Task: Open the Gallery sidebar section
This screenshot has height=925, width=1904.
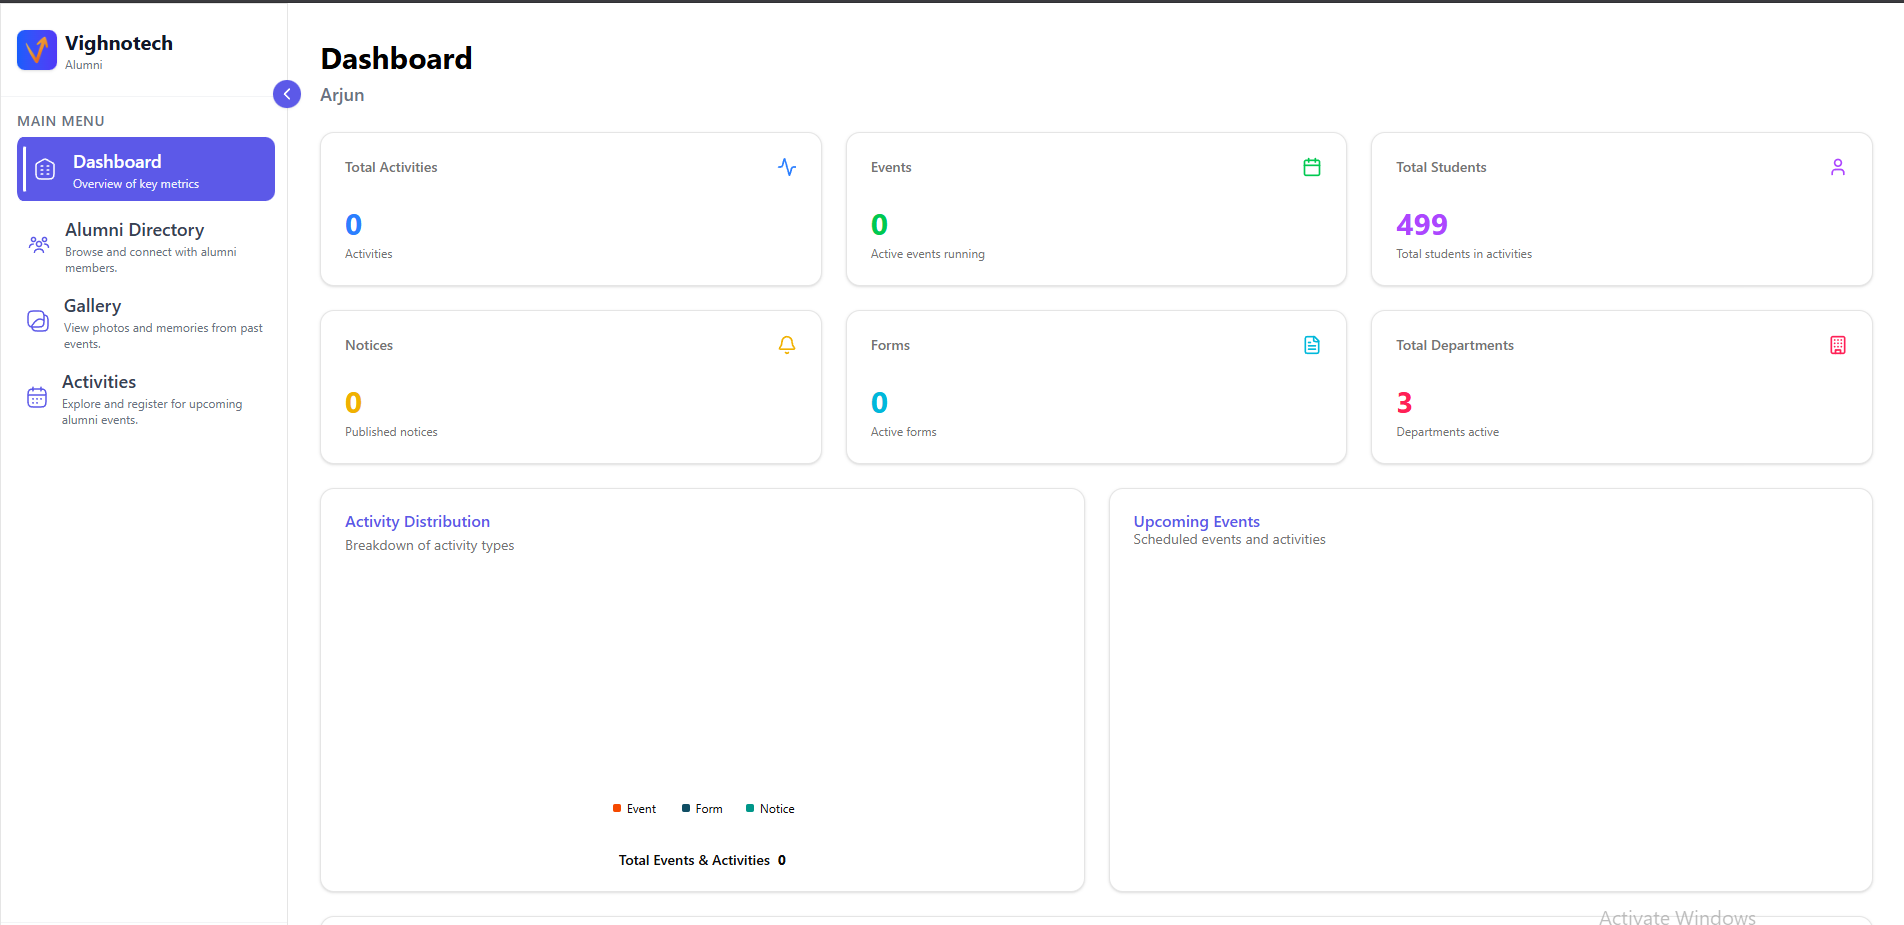Action: click(92, 307)
